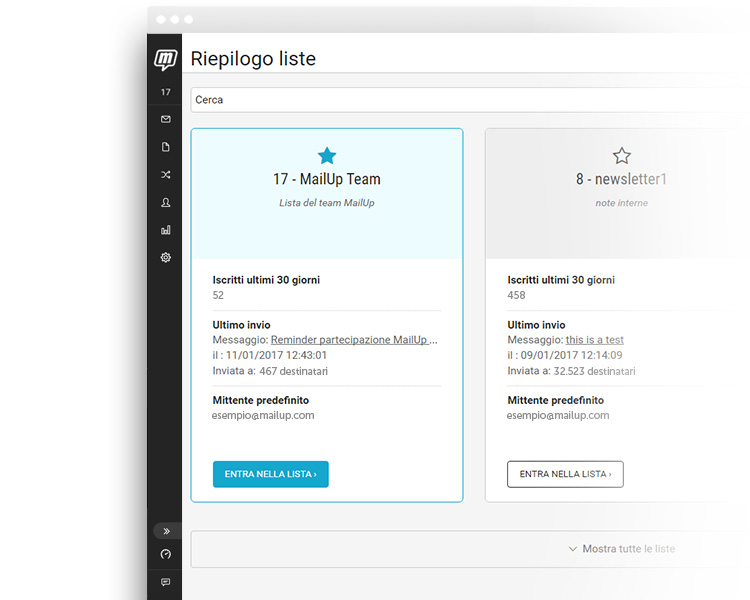Image resolution: width=750 pixels, height=600 pixels.
Task: Click ENTRA NELLA LISTA for newsletter1
Action: (565, 474)
